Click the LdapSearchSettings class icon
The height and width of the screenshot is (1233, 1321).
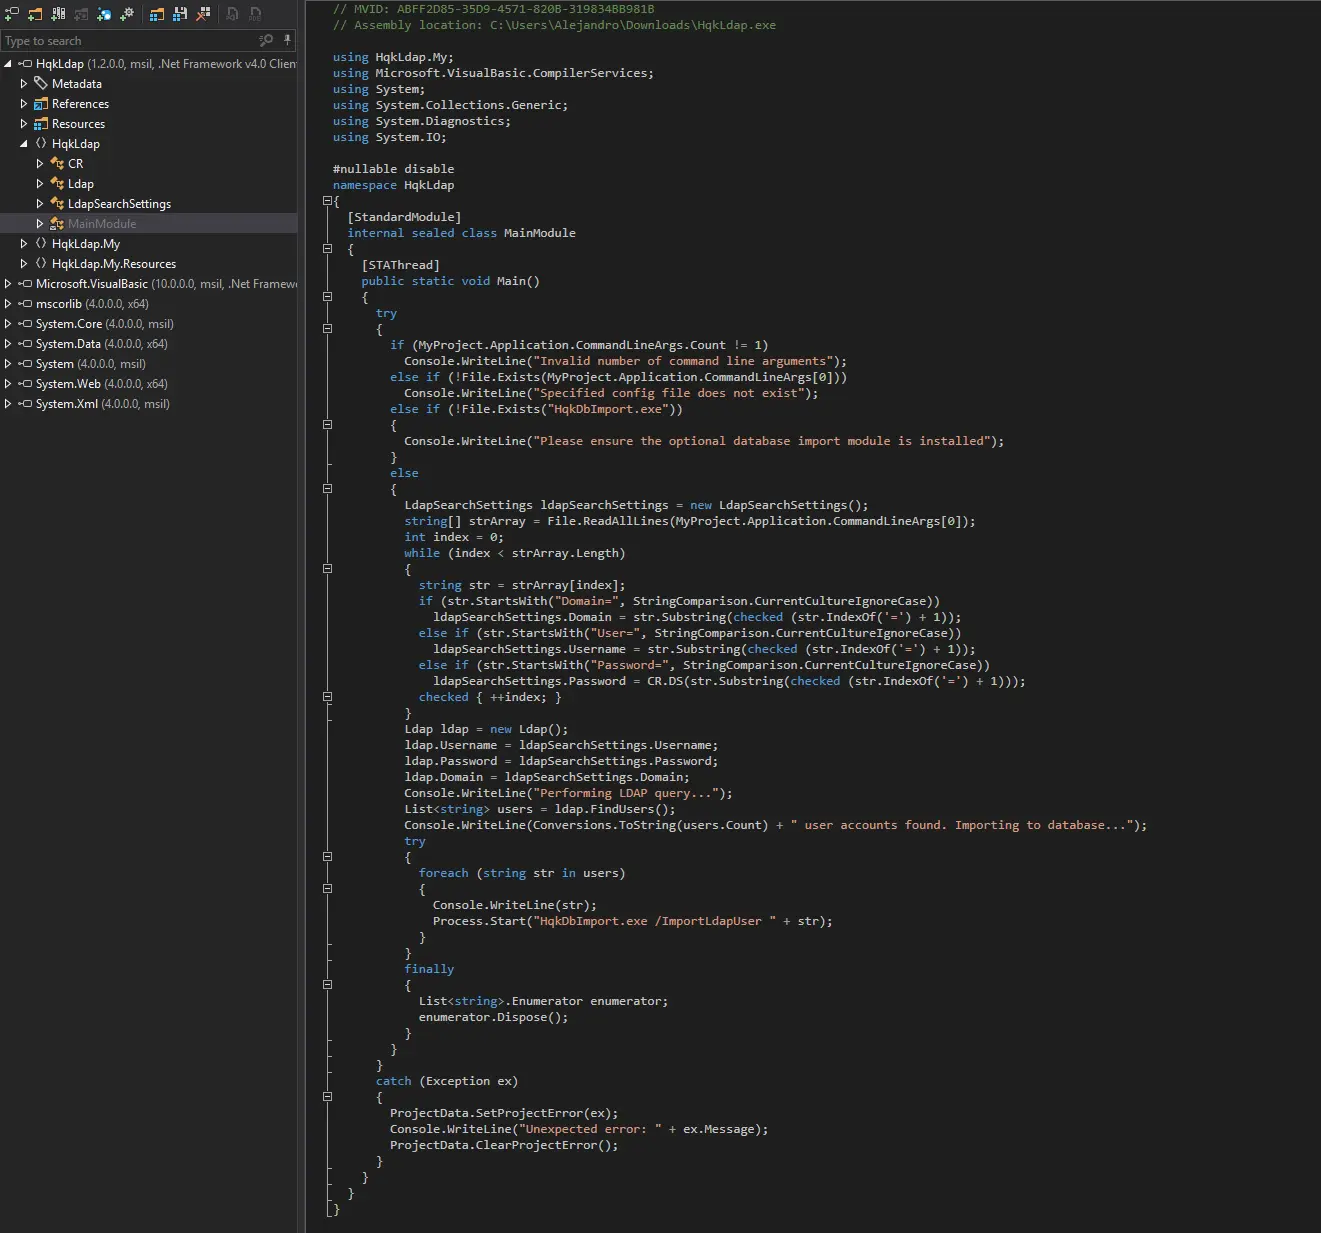click(57, 203)
